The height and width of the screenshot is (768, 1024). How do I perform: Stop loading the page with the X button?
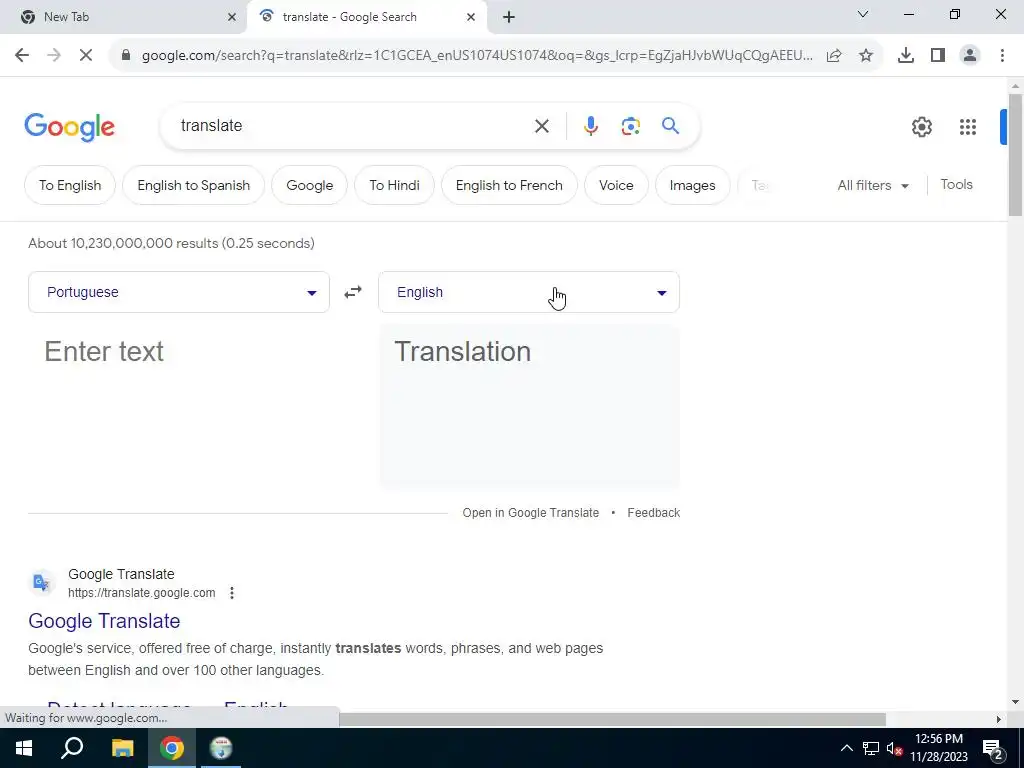(86, 56)
